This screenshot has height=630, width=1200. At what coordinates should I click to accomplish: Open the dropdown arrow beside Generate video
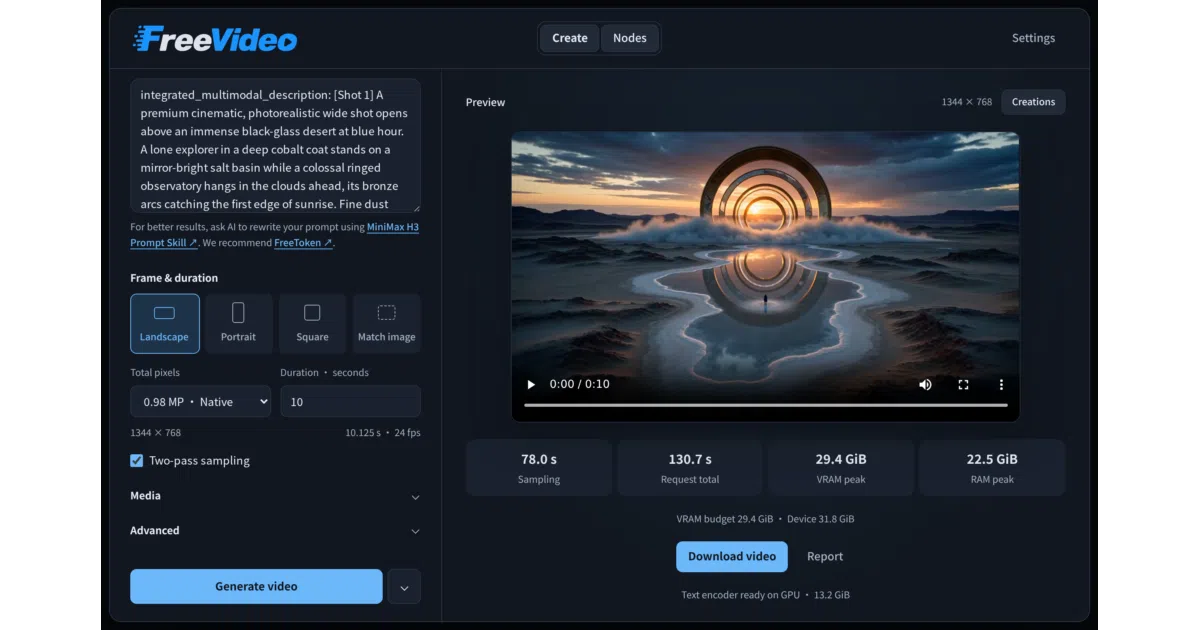[x=404, y=587]
